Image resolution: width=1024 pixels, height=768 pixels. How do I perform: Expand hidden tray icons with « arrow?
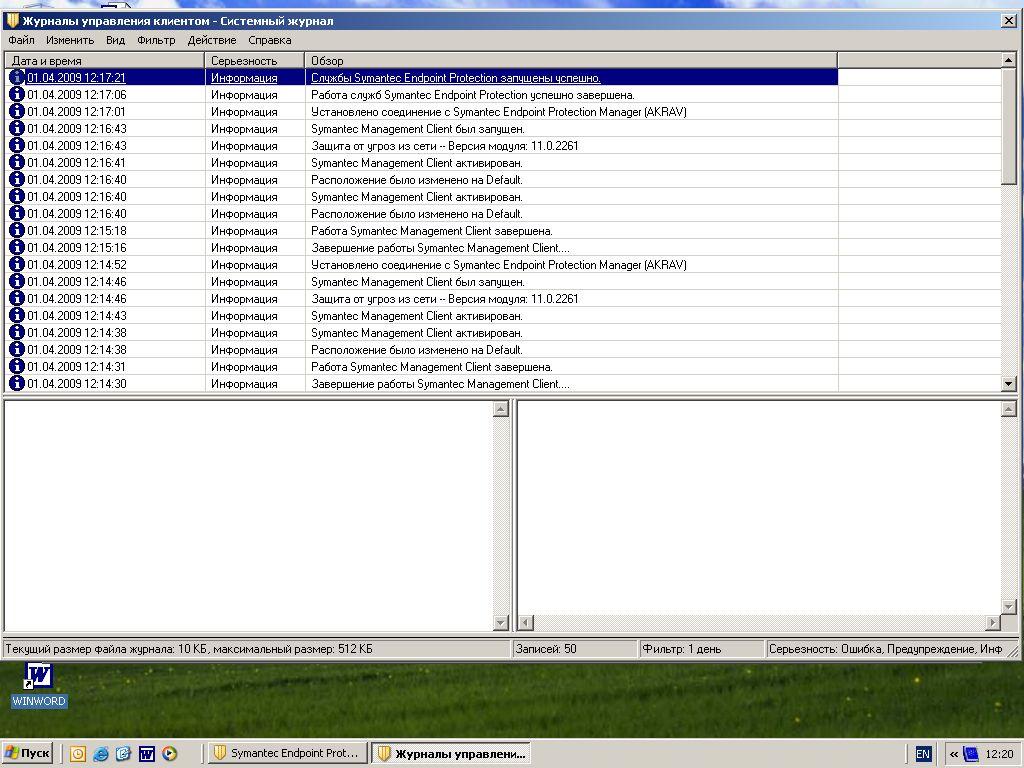pyautogui.click(x=954, y=754)
